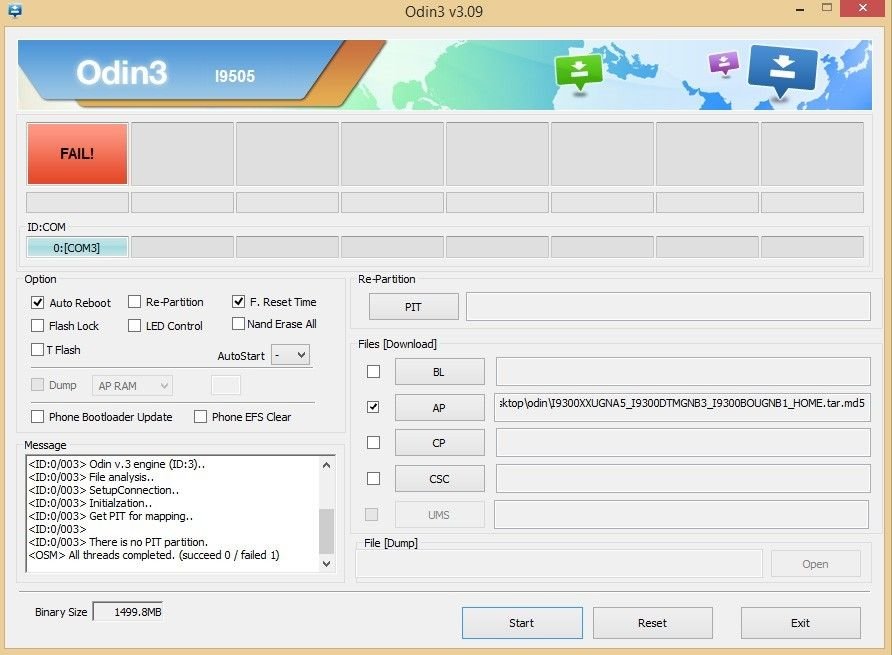This screenshot has height=655, width=892.
Task: Click the 'File analysis..' log line
Action: click(x=91, y=477)
